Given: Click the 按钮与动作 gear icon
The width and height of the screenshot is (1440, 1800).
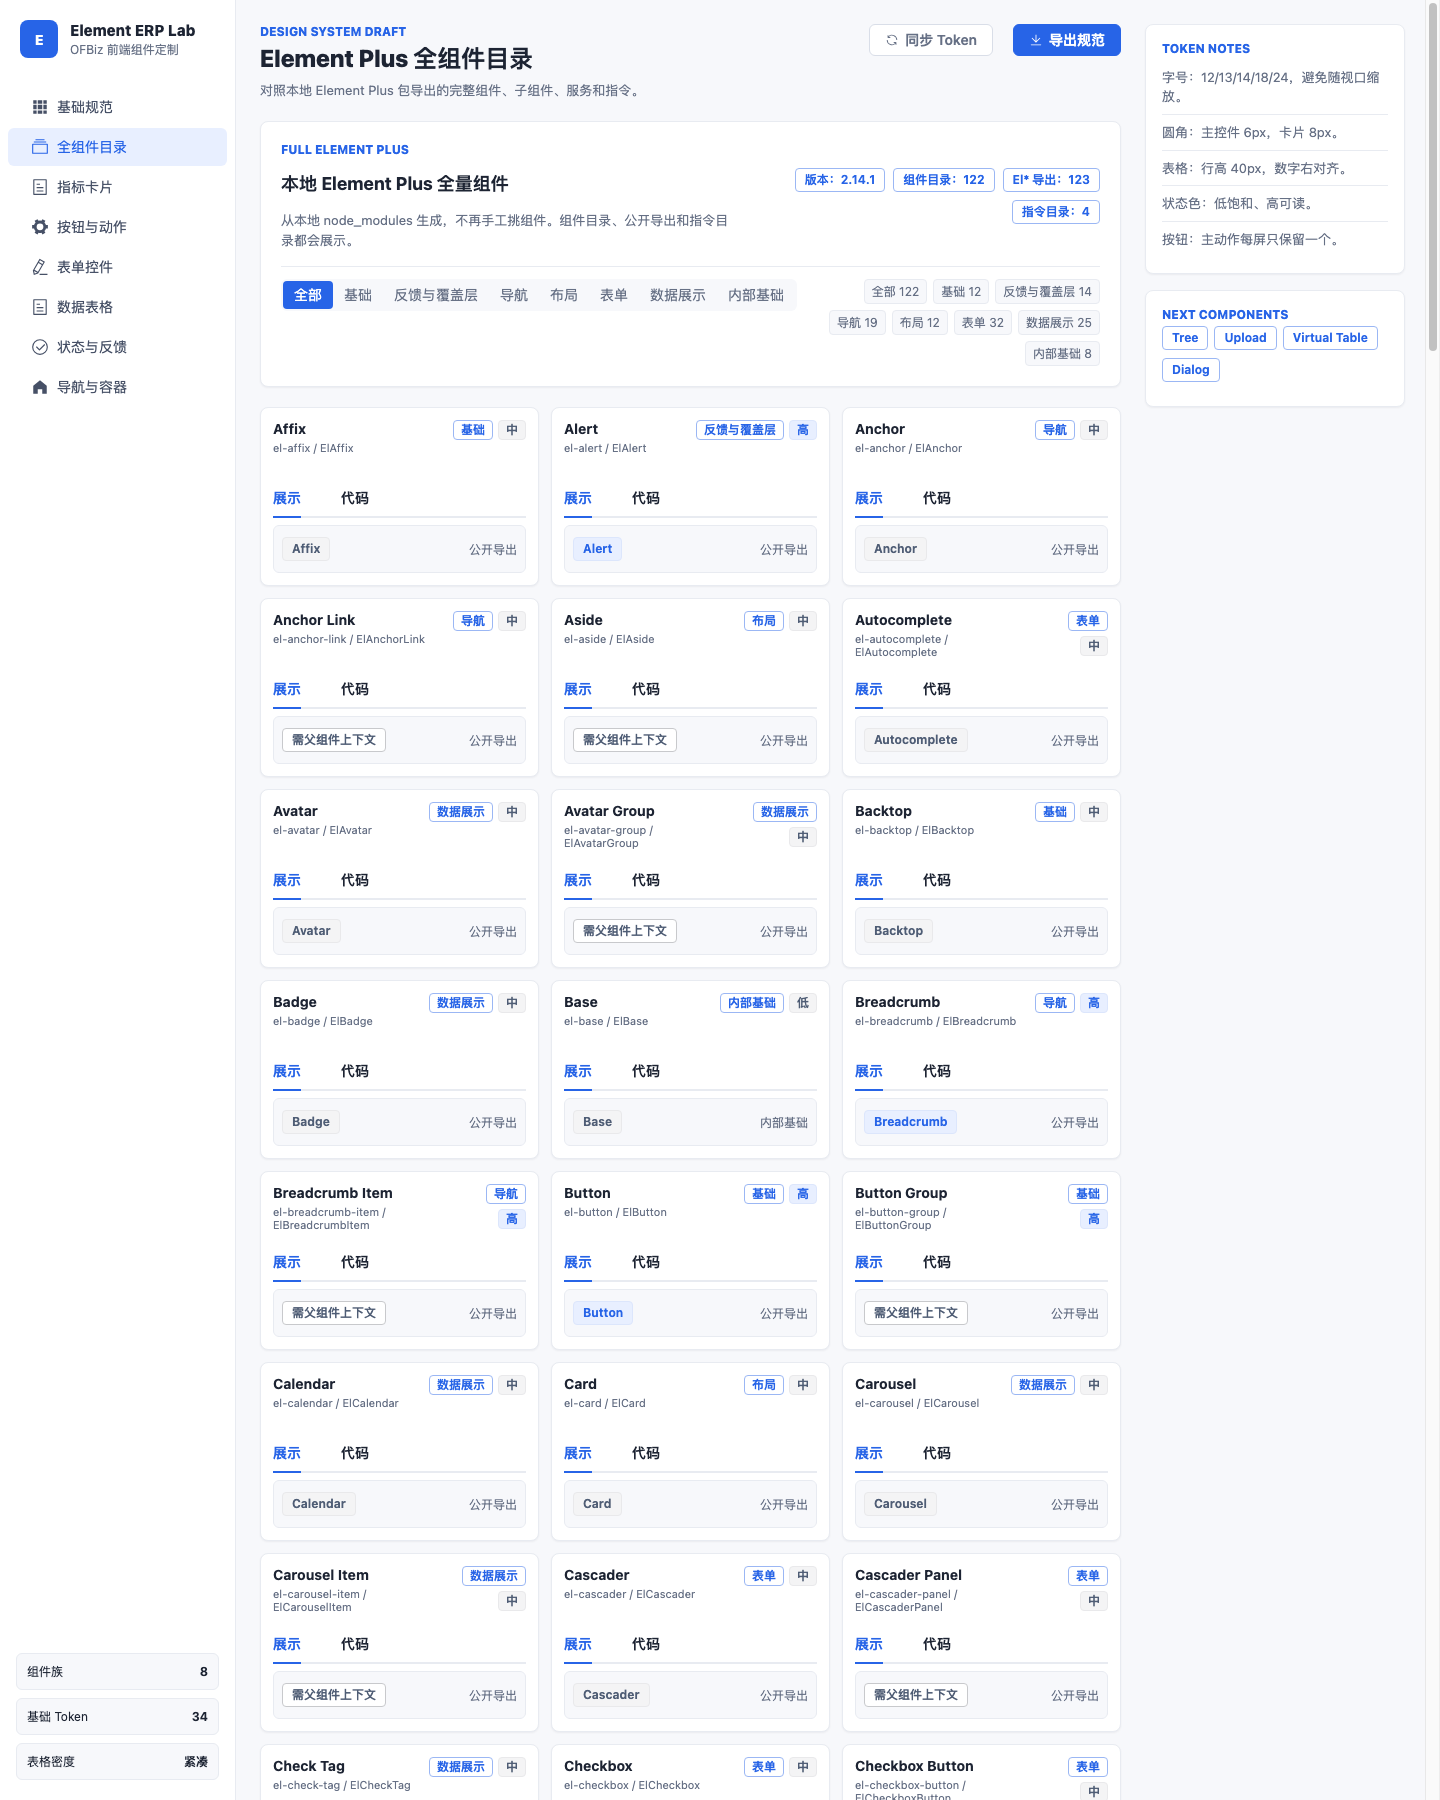Looking at the screenshot, I should point(40,227).
